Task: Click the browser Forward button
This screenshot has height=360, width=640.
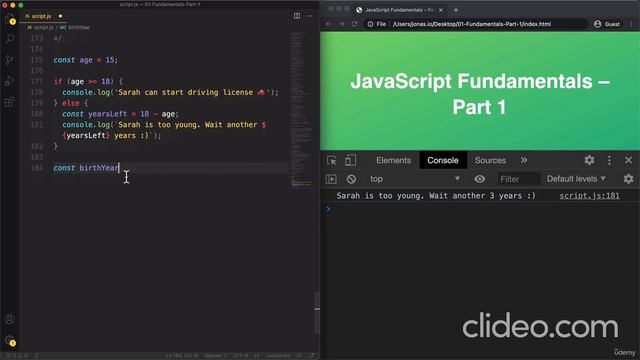Action: pos(342,24)
